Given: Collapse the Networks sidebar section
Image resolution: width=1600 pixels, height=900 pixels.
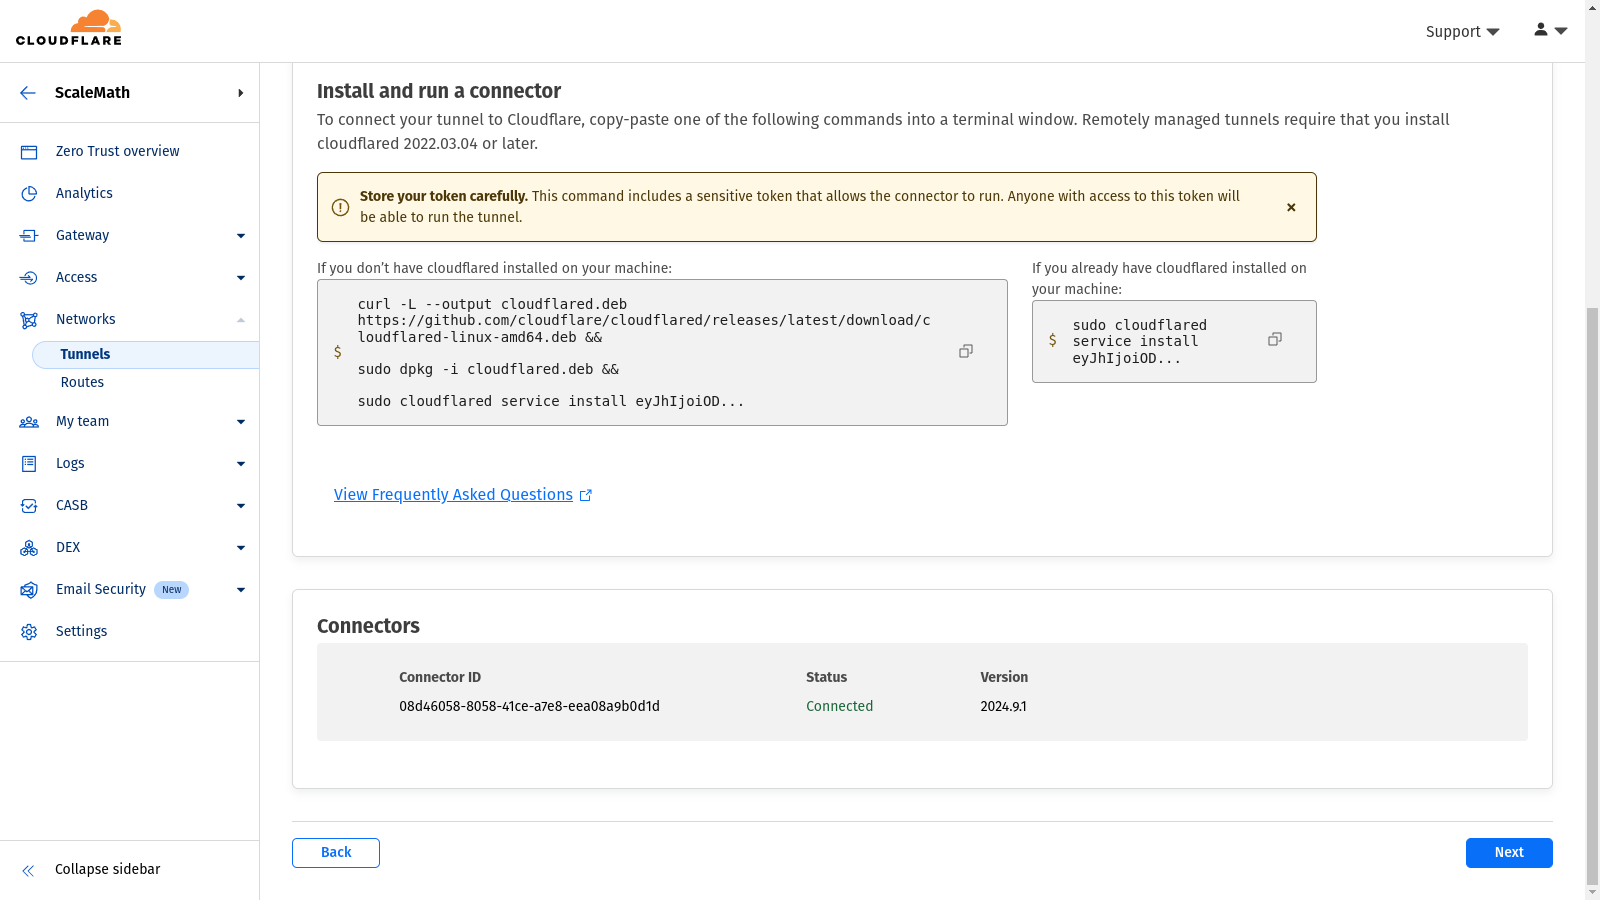Looking at the screenshot, I should [x=240, y=320].
